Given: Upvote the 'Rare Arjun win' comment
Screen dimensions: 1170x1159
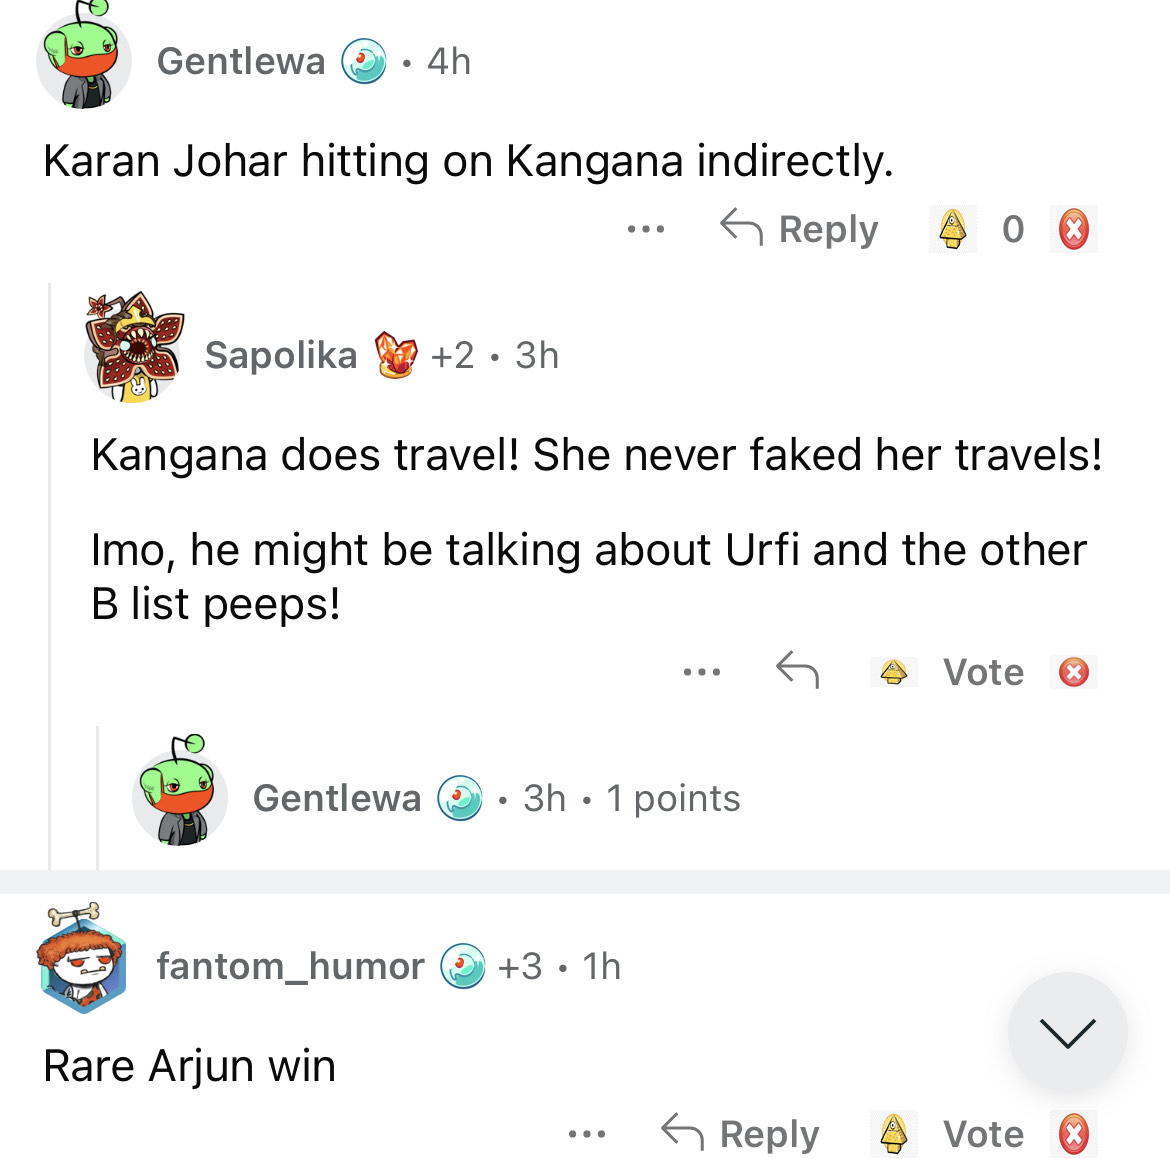Looking at the screenshot, I should point(894,1134).
